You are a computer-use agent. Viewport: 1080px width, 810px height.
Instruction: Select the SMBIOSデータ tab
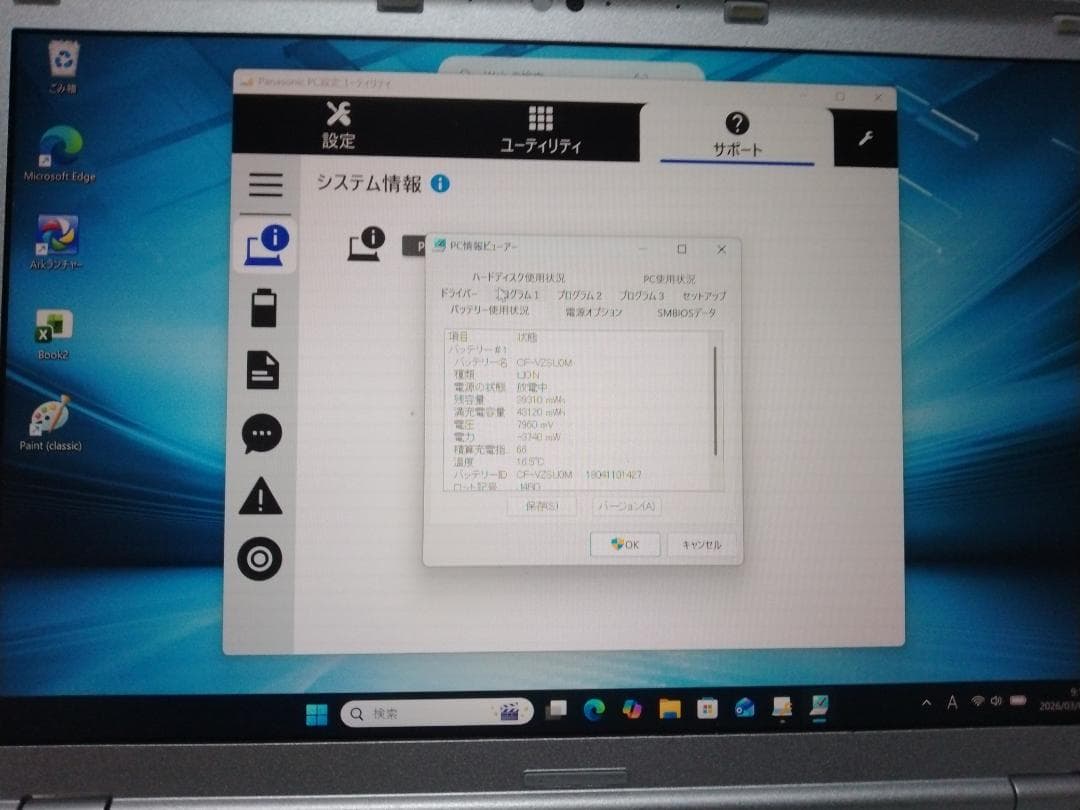[686, 313]
